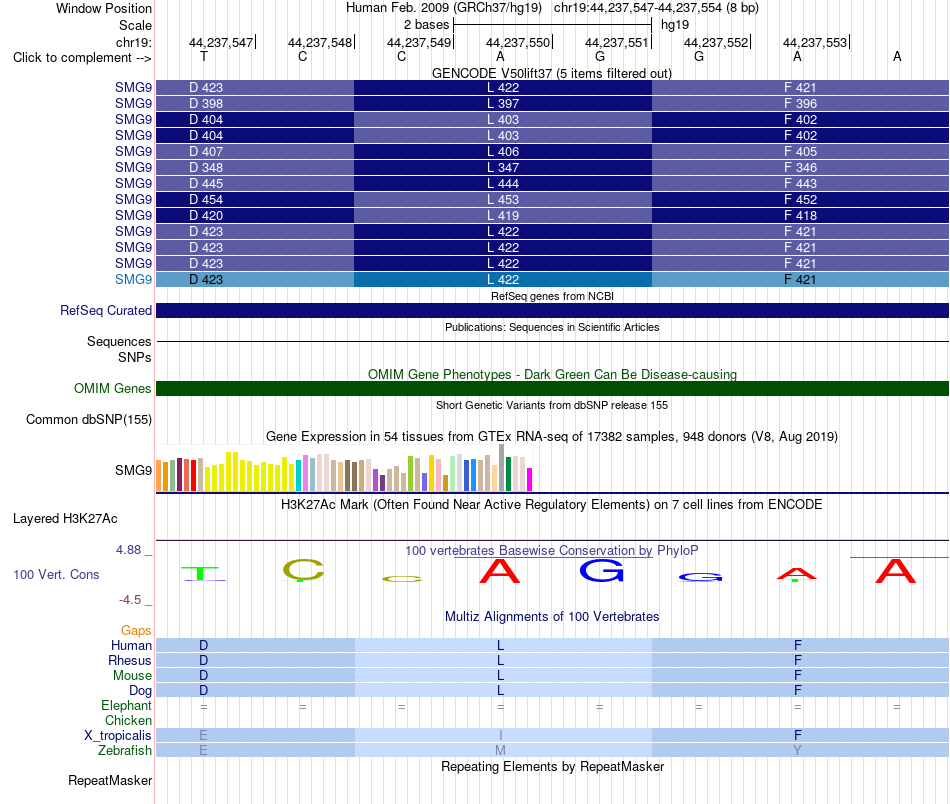The image size is (950, 804).
Task: Click the "Gene Expression in 54 tissues" GTEx title
Action: (x=552, y=437)
